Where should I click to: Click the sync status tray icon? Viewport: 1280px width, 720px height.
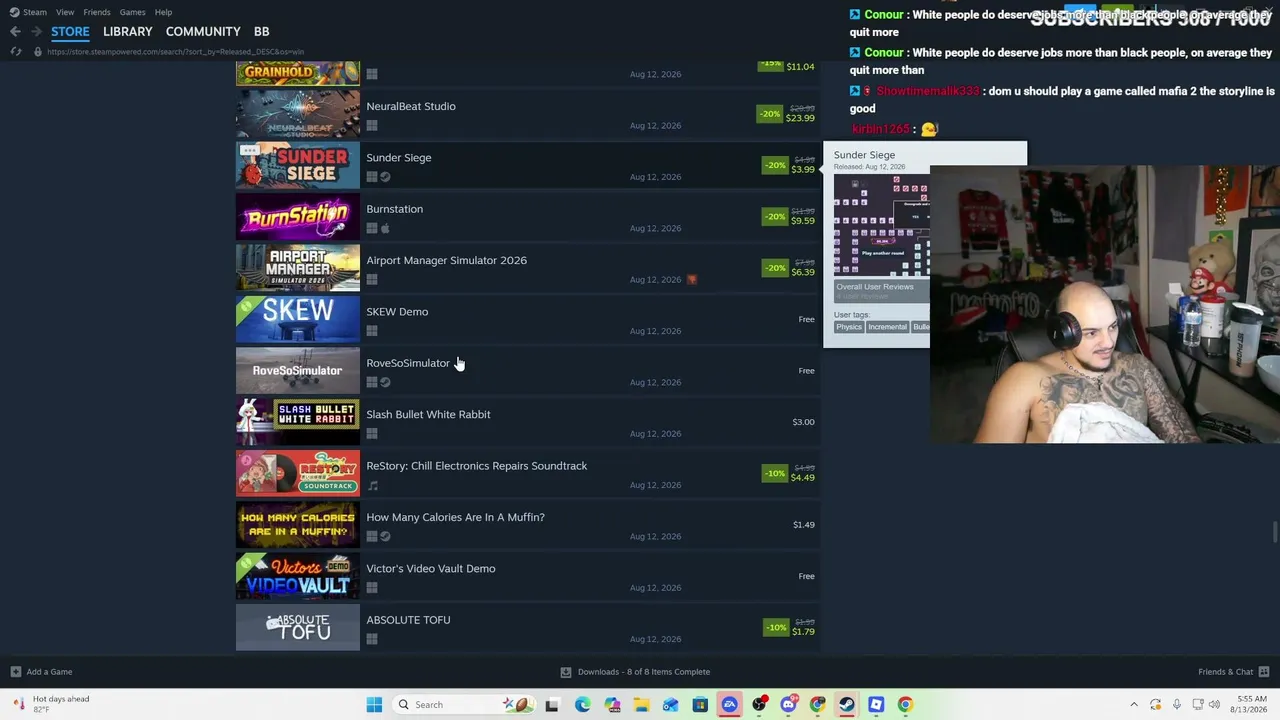tap(1156, 705)
